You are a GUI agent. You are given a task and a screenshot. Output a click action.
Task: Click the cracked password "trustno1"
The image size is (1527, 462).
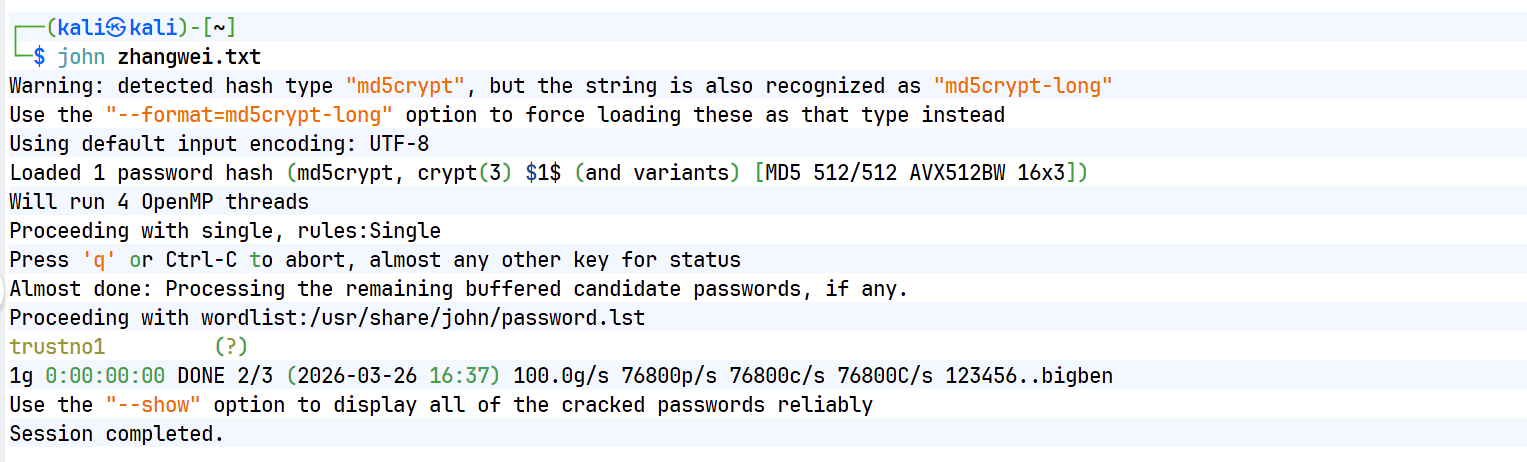pos(57,347)
